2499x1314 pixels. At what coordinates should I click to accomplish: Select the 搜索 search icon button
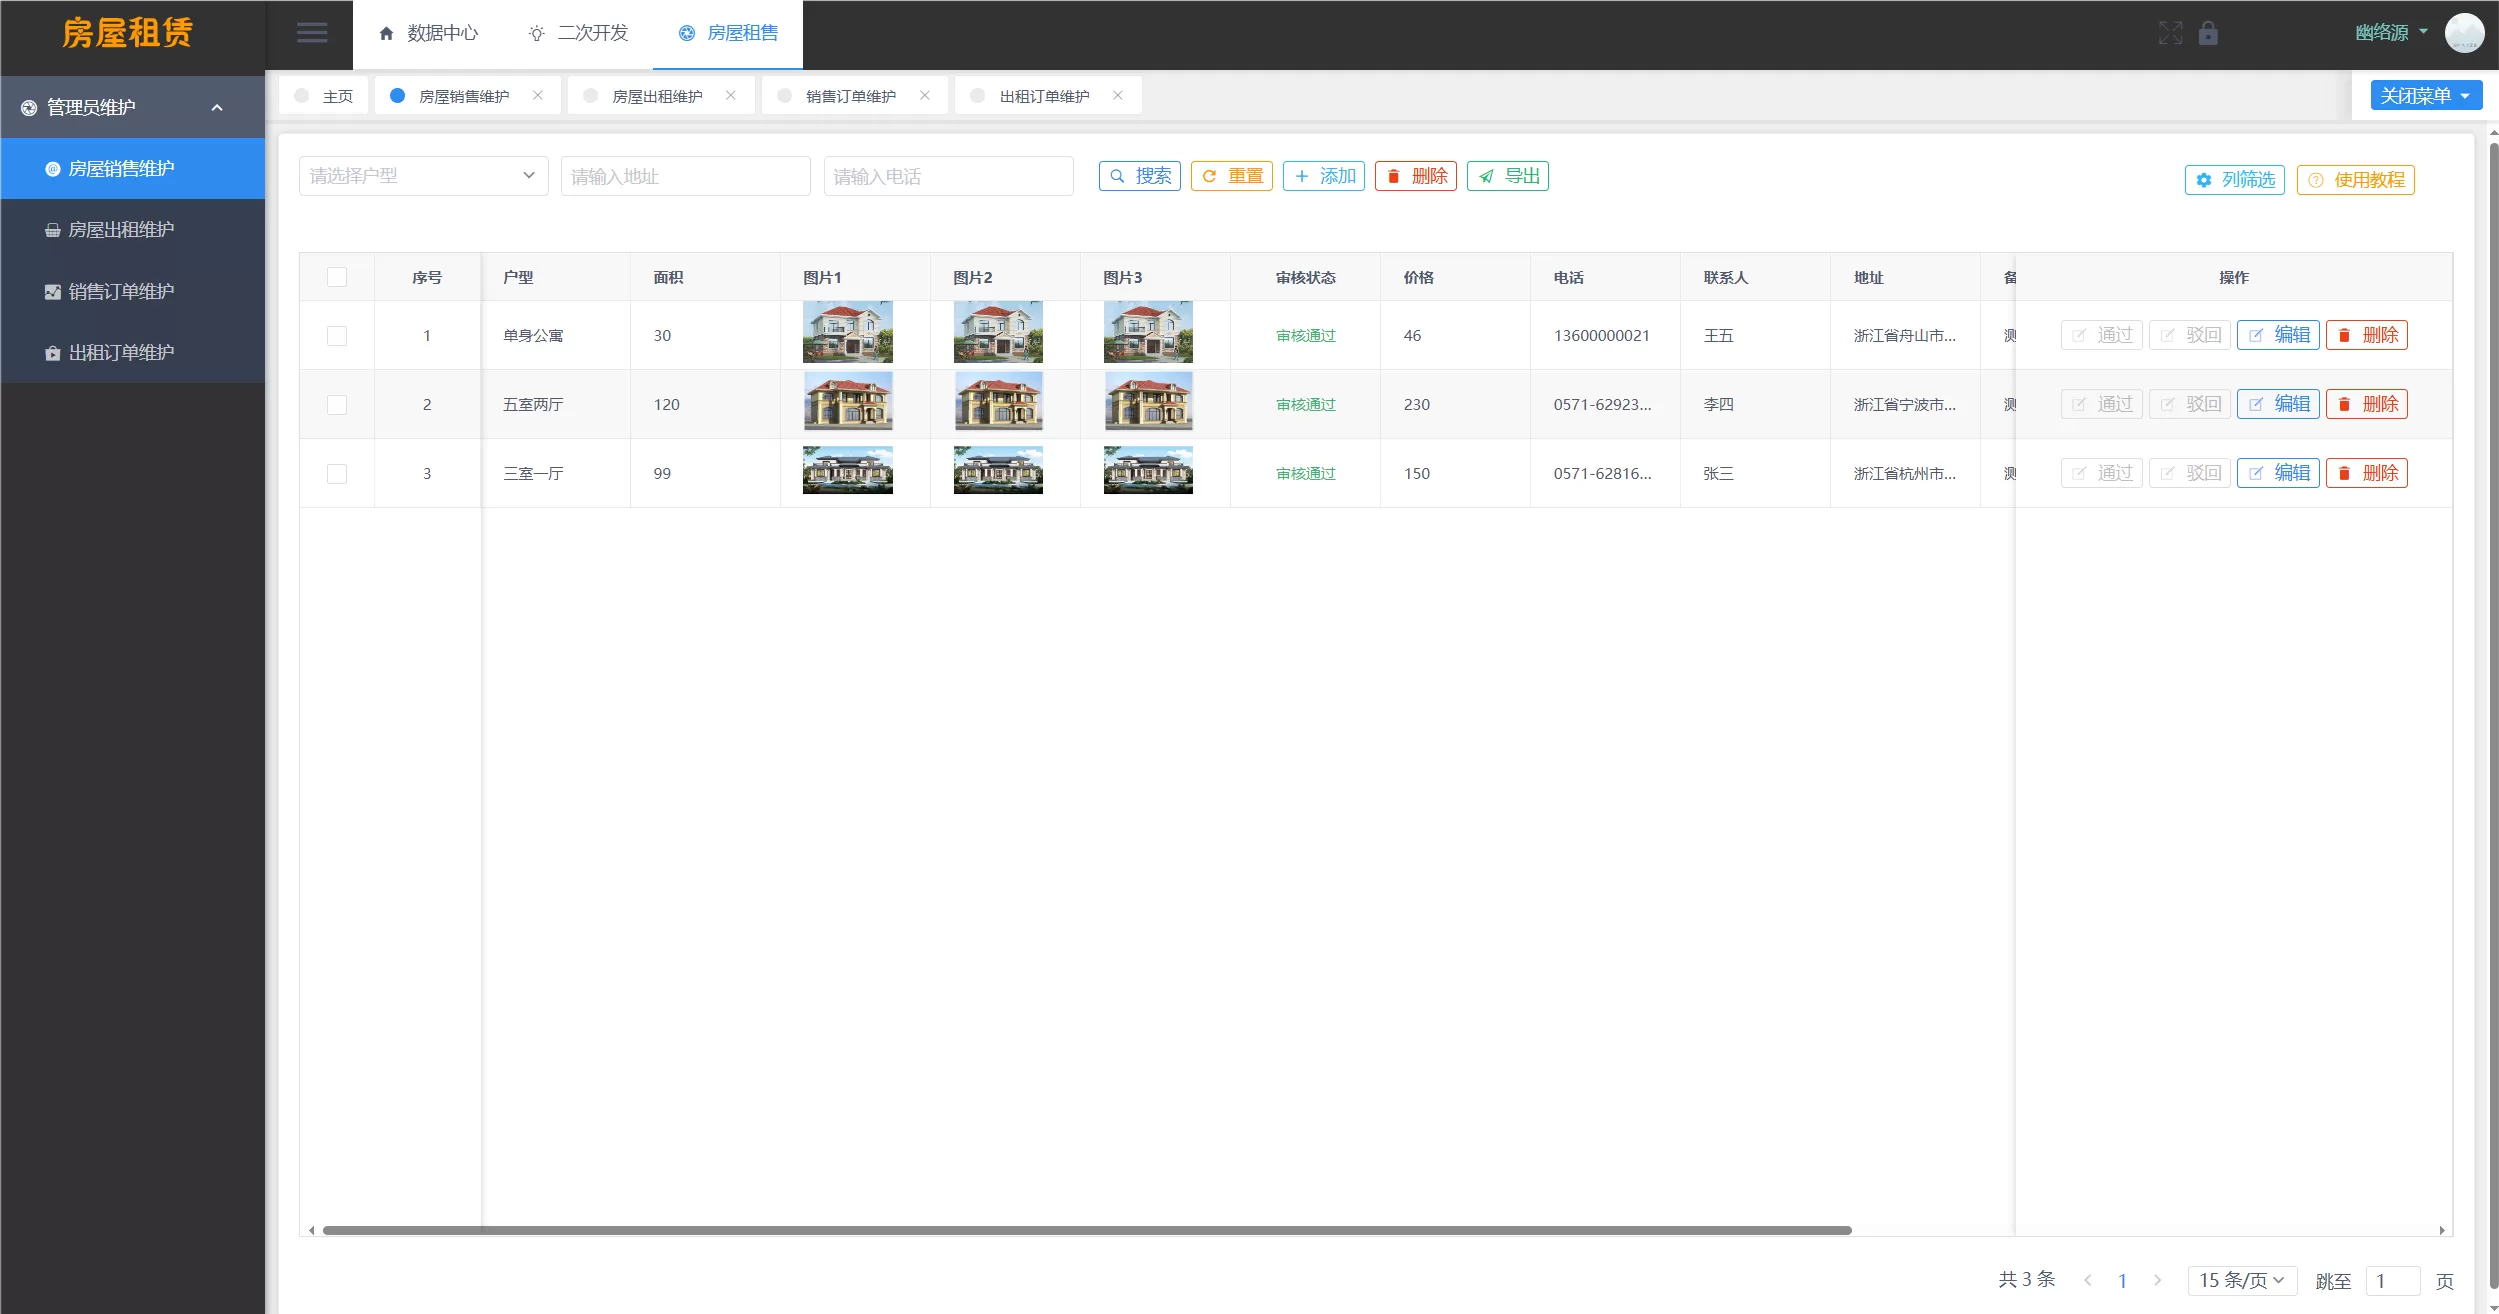tap(1139, 175)
